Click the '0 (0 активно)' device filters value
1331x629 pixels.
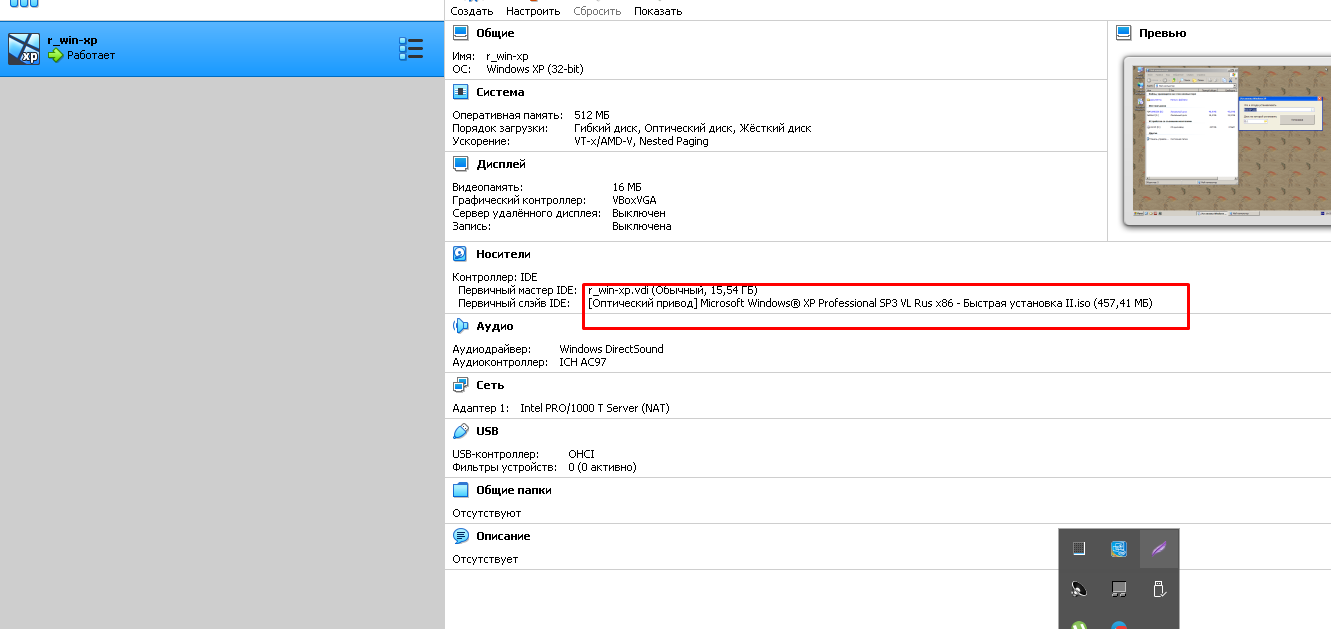point(602,467)
